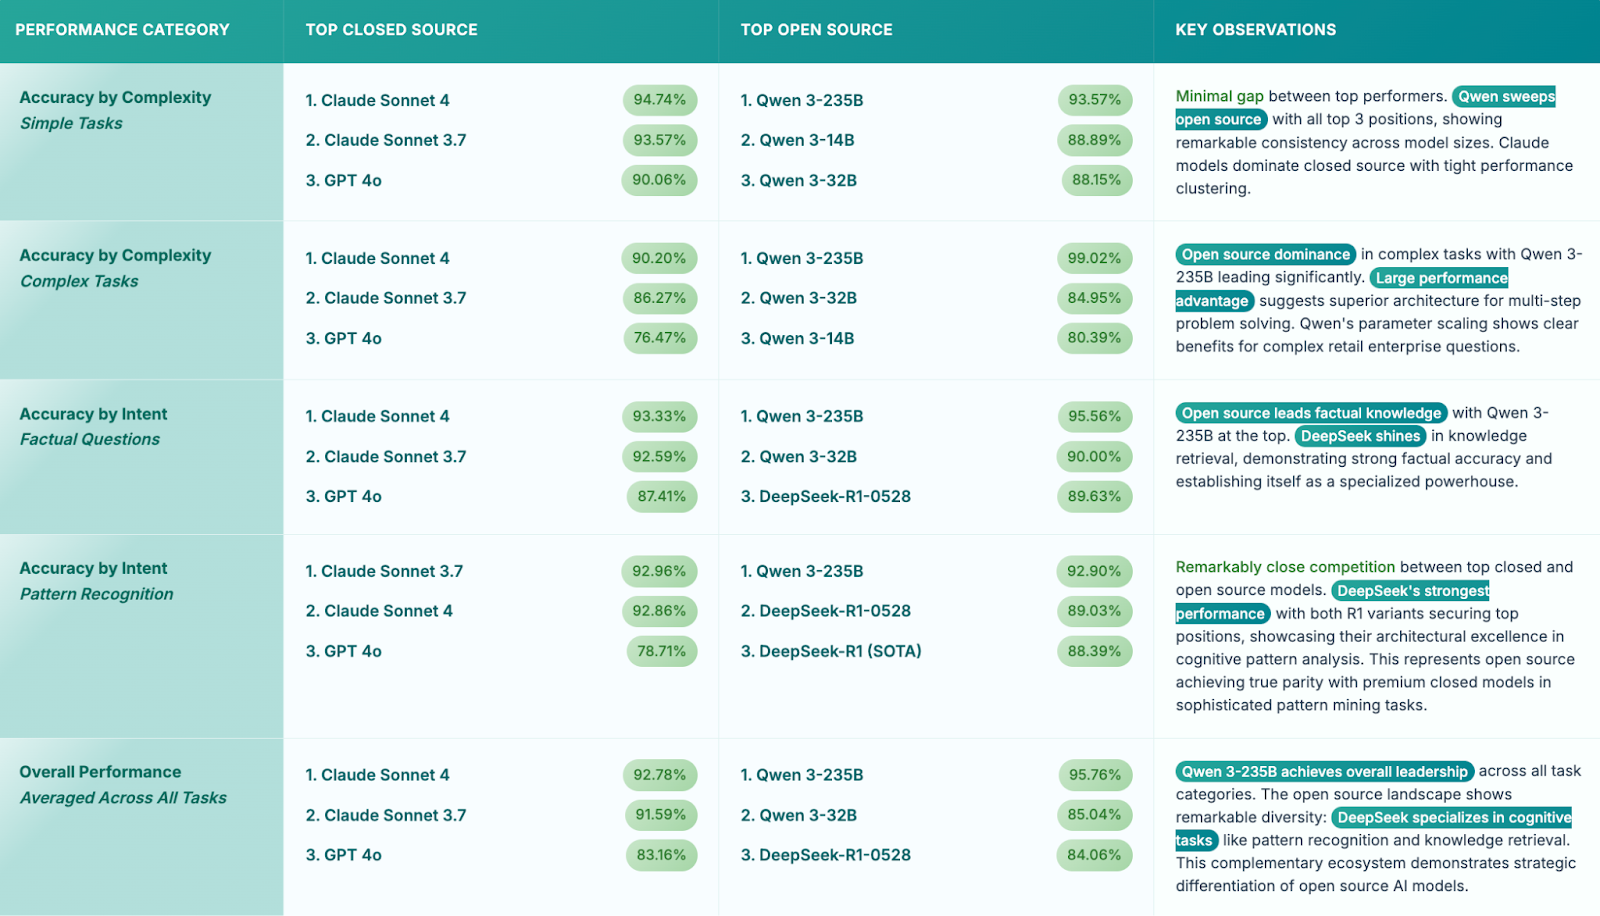Screen dimensions: 1600x916
Task: Click the 89.63% score badge
Action: [x=1094, y=496]
